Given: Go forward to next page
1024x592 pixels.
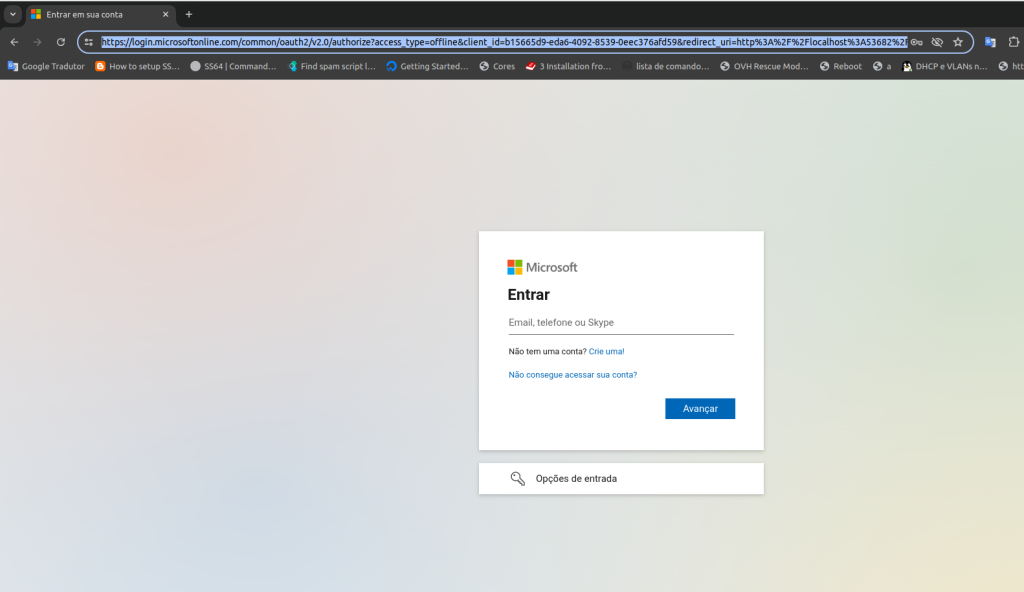Looking at the screenshot, I should click(37, 42).
